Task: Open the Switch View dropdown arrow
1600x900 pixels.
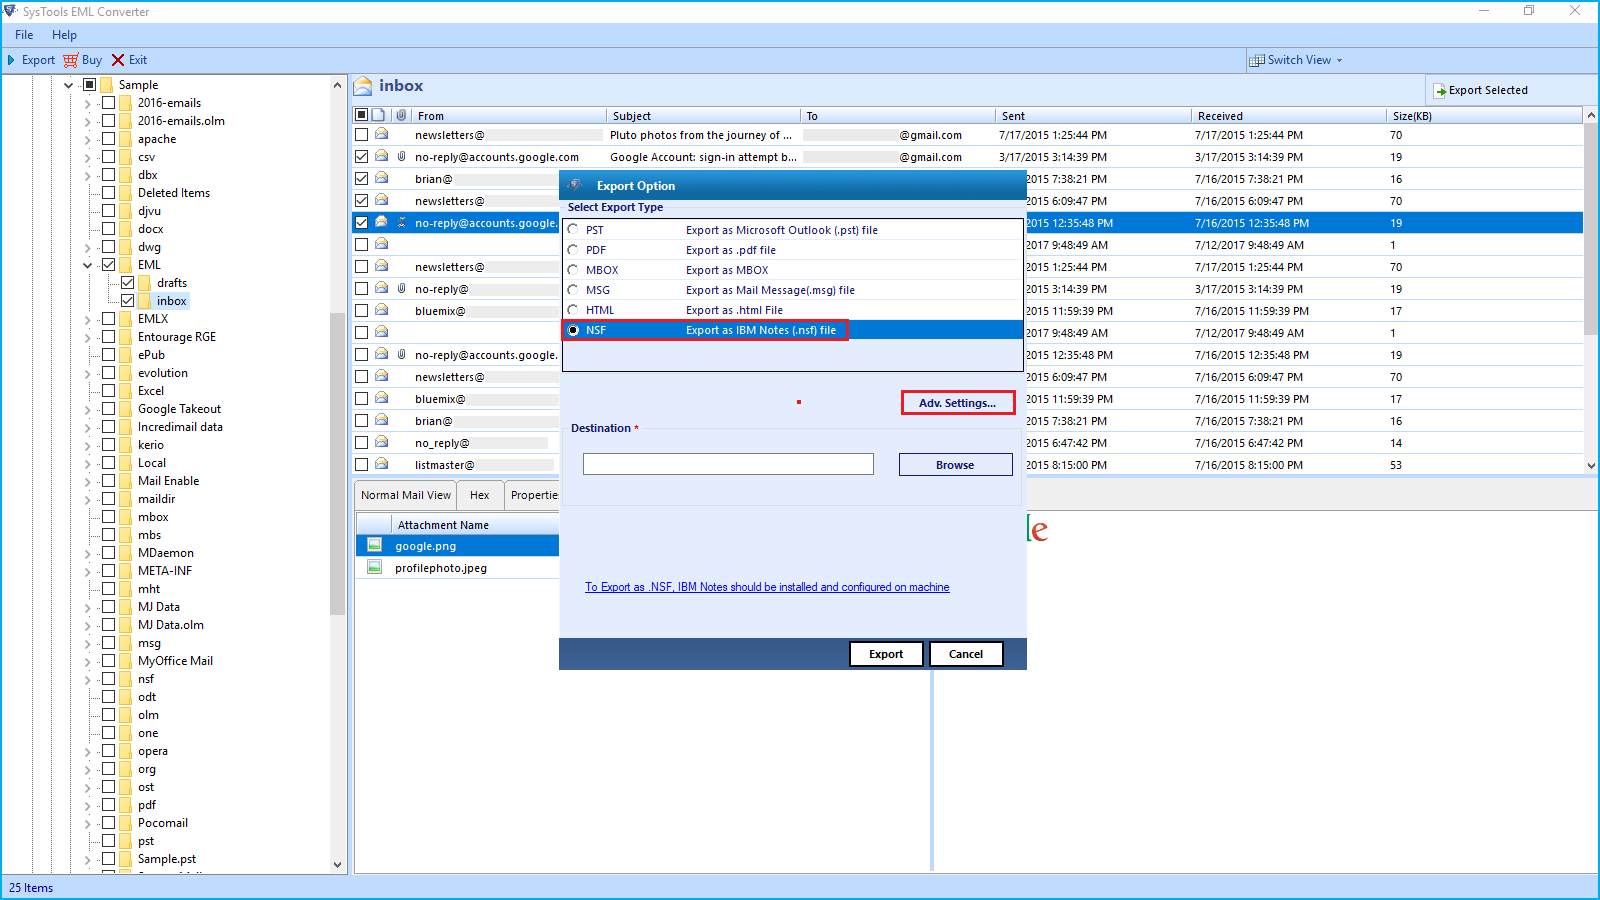Action: click(x=1340, y=61)
